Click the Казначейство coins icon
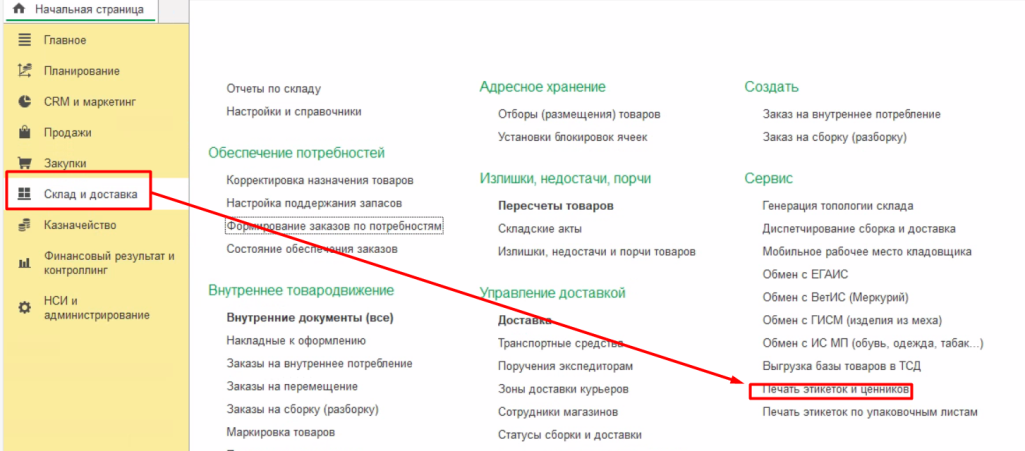1025x451 pixels. pos(24,226)
